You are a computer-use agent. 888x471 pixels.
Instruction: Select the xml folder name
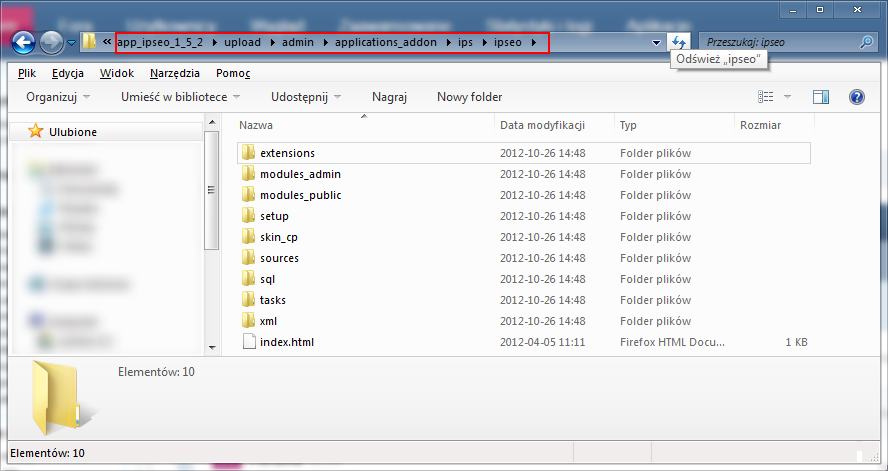pyautogui.click(x=268, y=320)
